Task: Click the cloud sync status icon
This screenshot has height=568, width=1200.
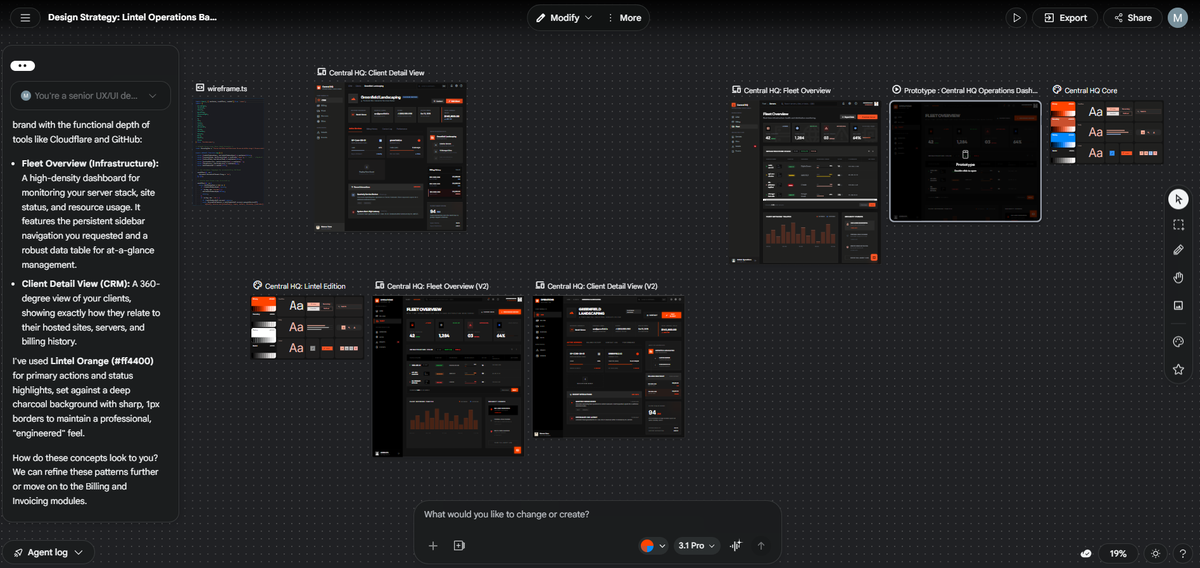Action: (x=1086, y=553)
